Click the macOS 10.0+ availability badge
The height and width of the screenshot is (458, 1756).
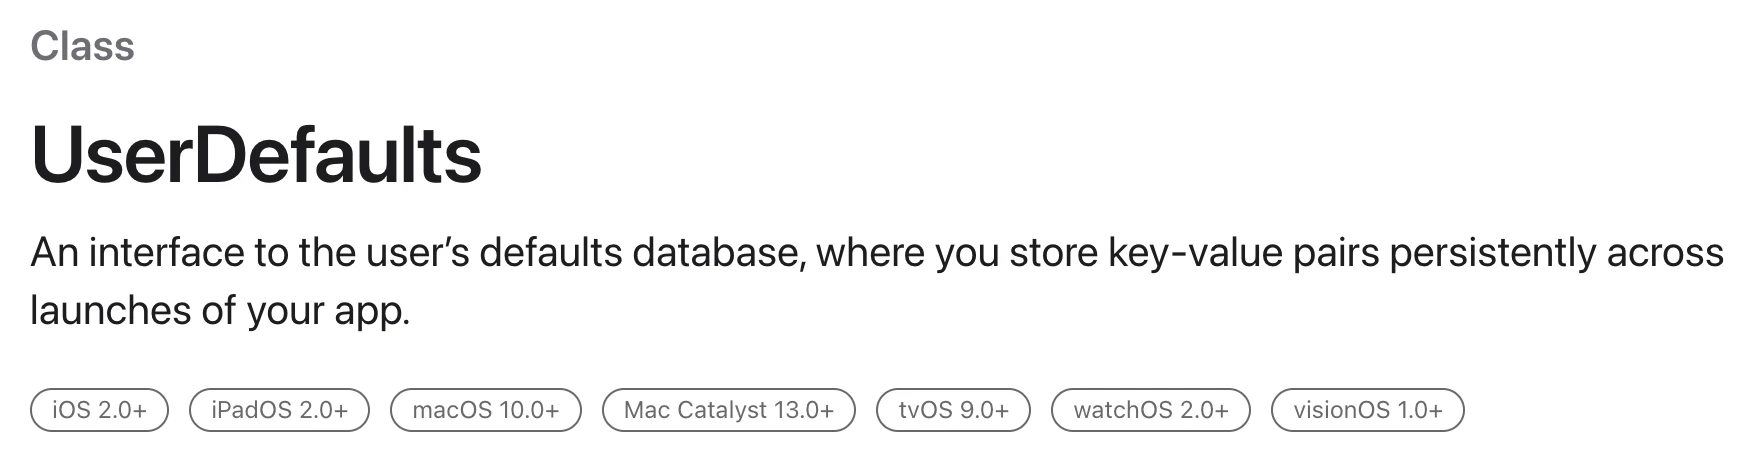pyautogui.click(x=485, y=410)
